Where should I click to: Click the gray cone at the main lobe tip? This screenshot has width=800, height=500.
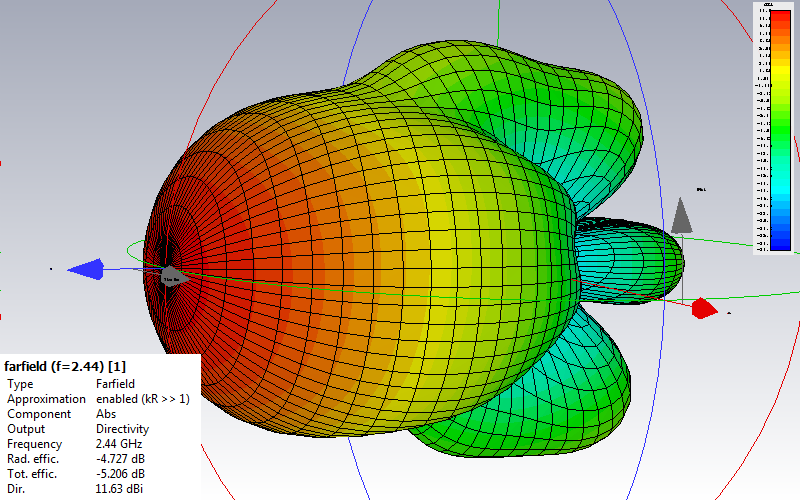click(172, 276)
